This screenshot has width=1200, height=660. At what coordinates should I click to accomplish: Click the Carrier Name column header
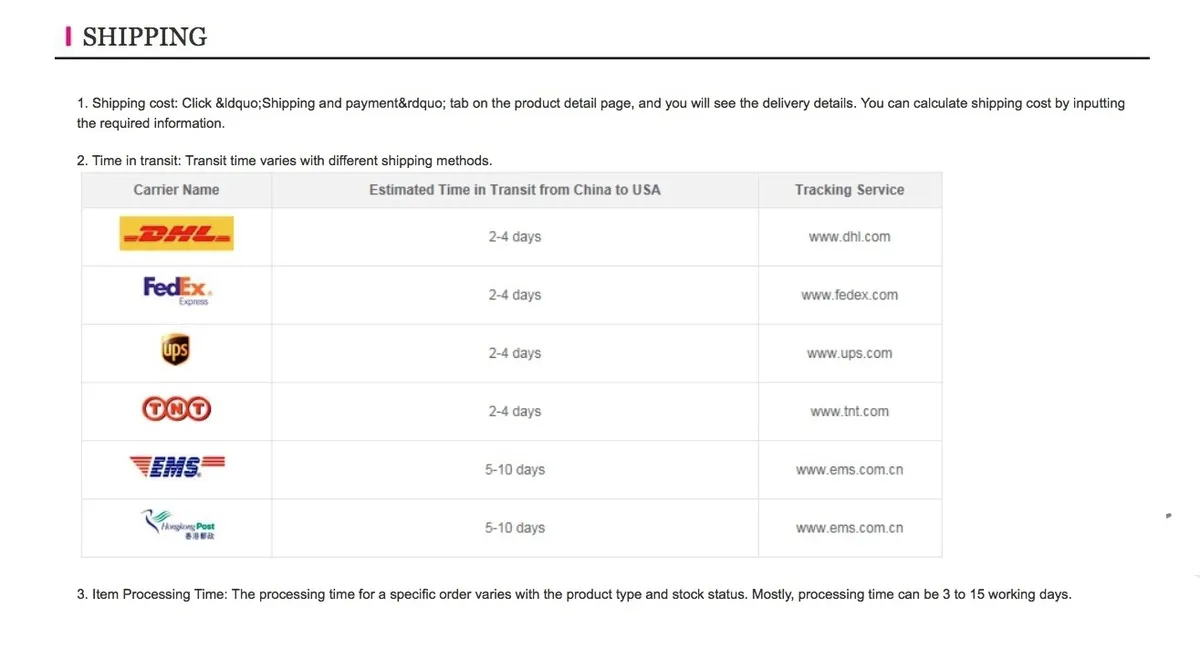(176, 190)
